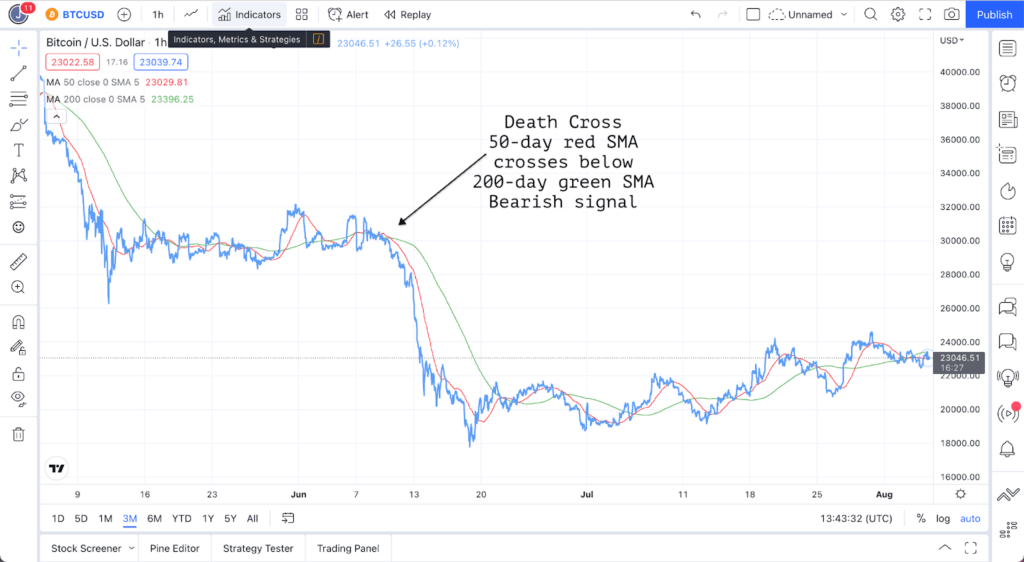
Task: Select the zoom in tool
Action: tap(18, 287)
